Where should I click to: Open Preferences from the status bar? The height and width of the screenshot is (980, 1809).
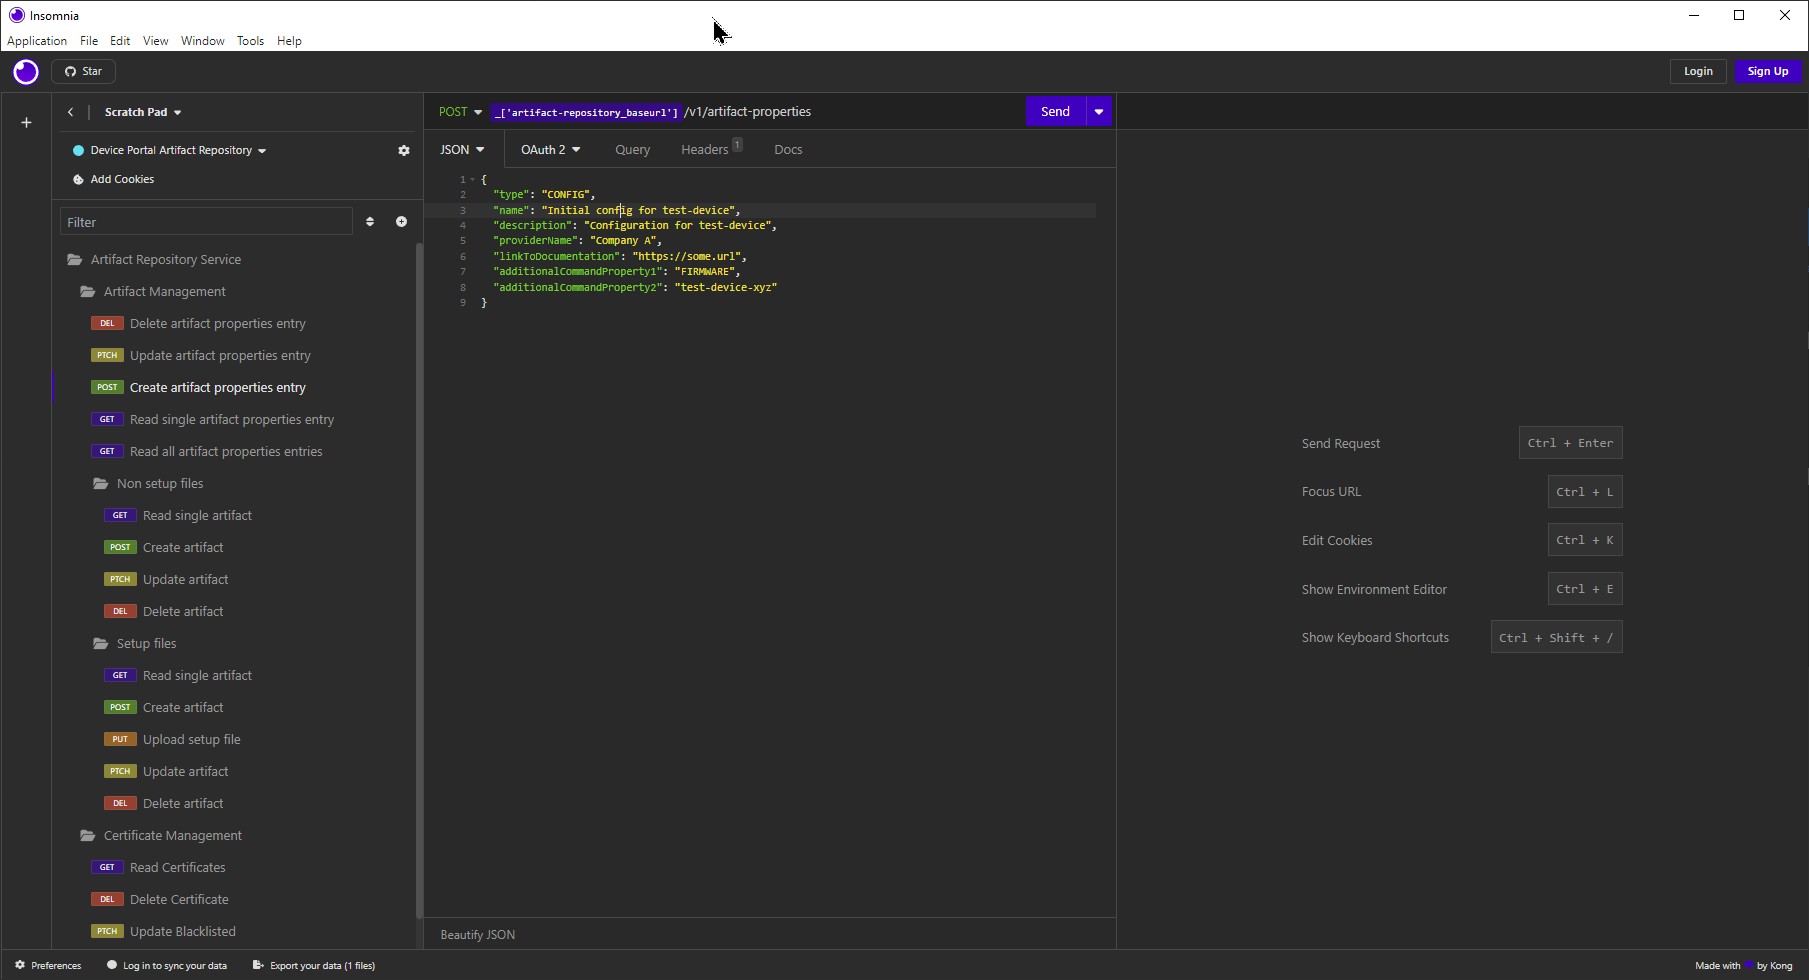(48, 966)
